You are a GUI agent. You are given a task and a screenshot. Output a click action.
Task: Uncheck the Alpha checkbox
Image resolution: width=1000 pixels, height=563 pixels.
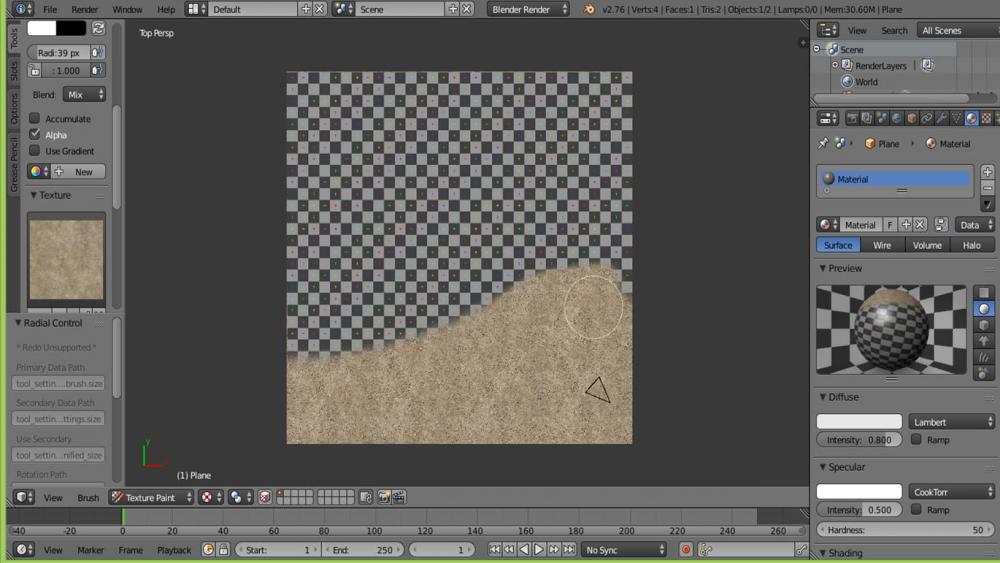point(35,135)
